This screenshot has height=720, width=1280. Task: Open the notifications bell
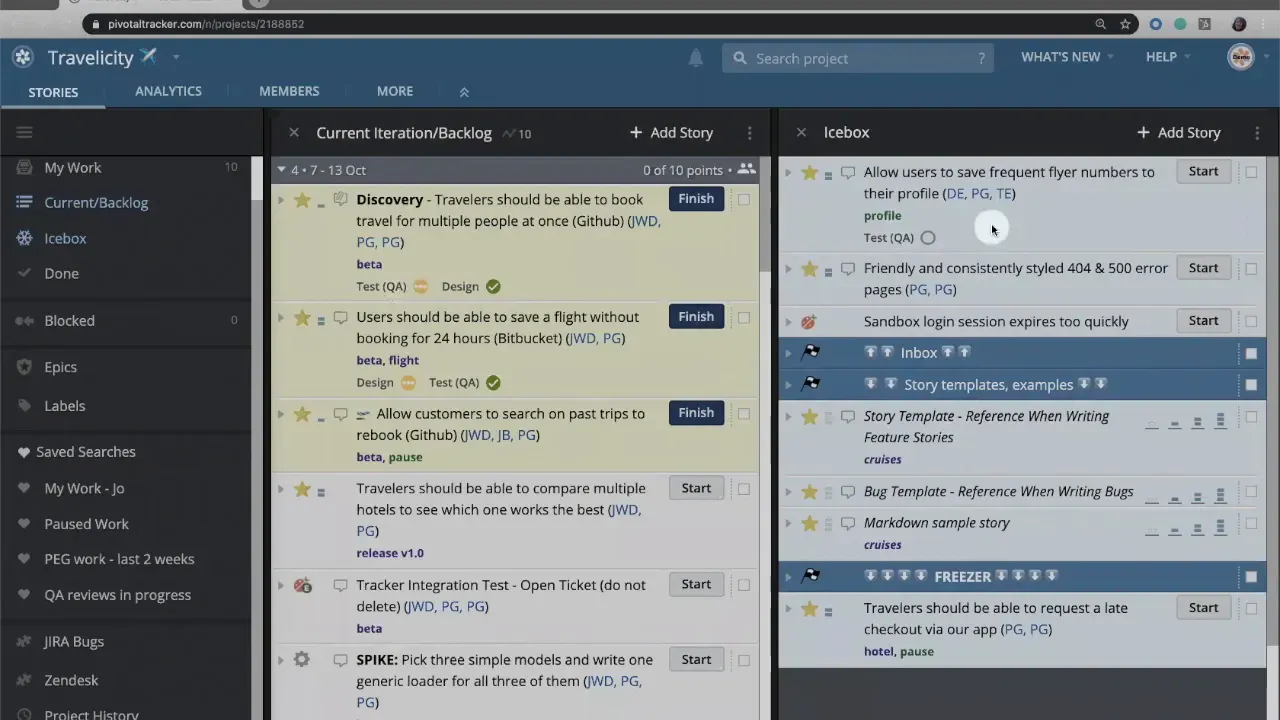pyautogui.click(x=696, y=58)
